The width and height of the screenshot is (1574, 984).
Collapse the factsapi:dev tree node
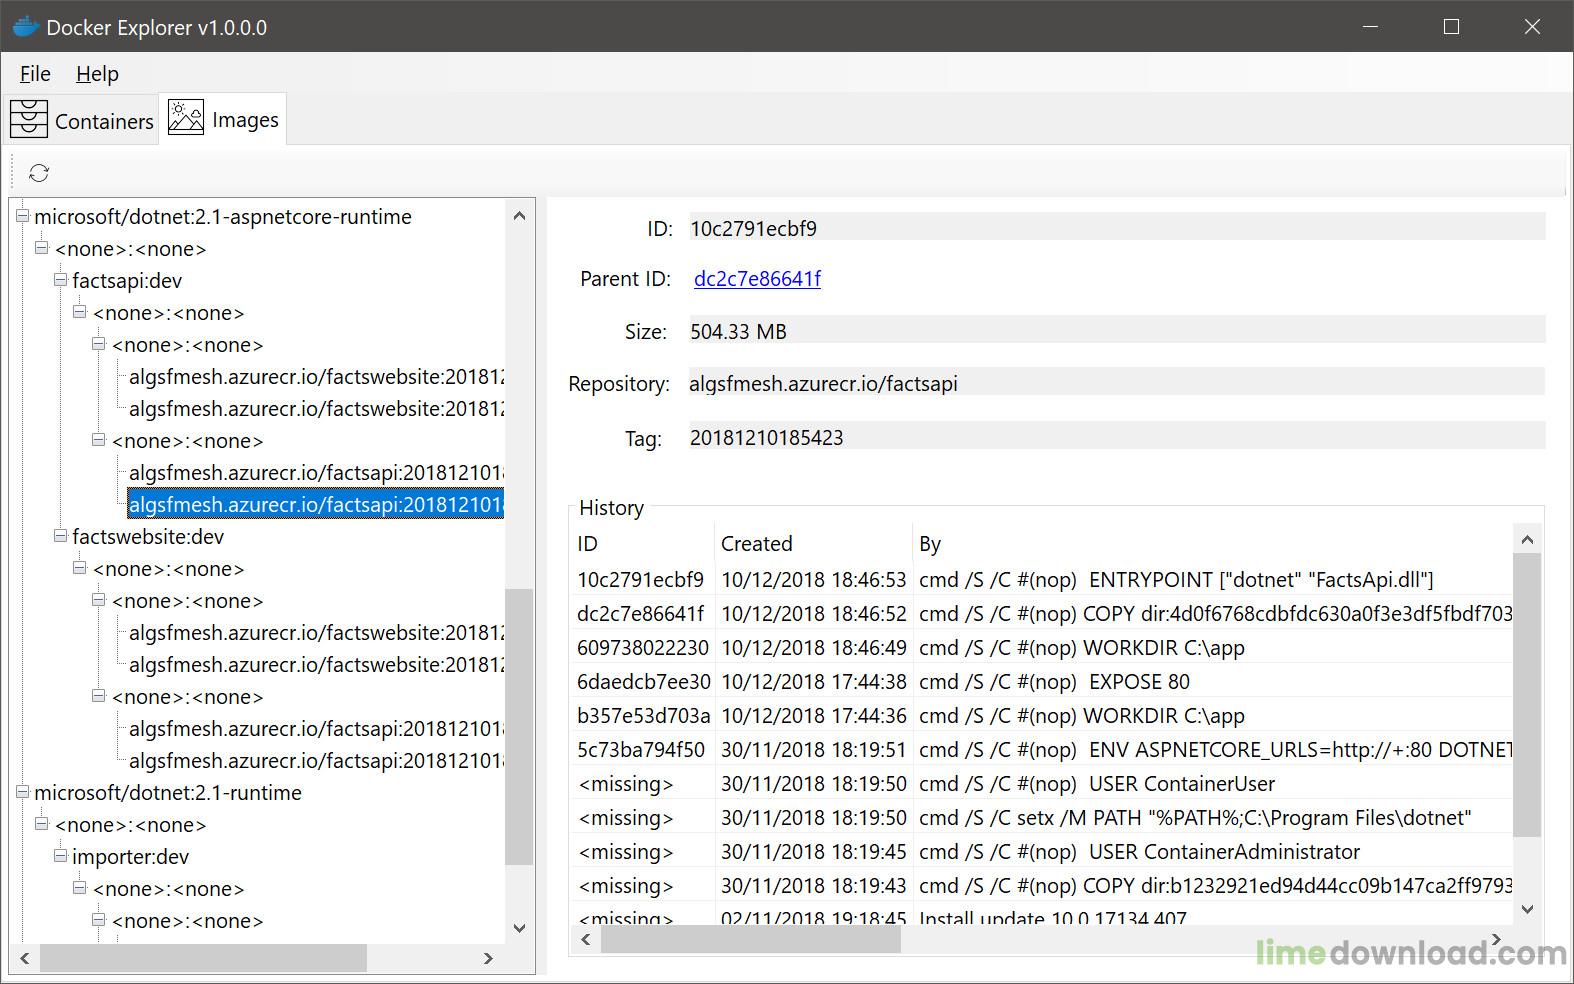click(x=60, y=280)
